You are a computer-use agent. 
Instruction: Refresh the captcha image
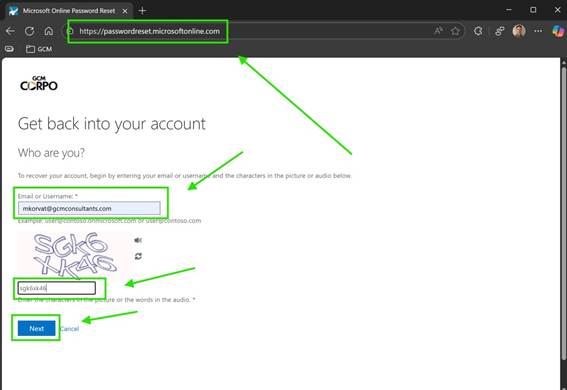(x=138, y=256)
